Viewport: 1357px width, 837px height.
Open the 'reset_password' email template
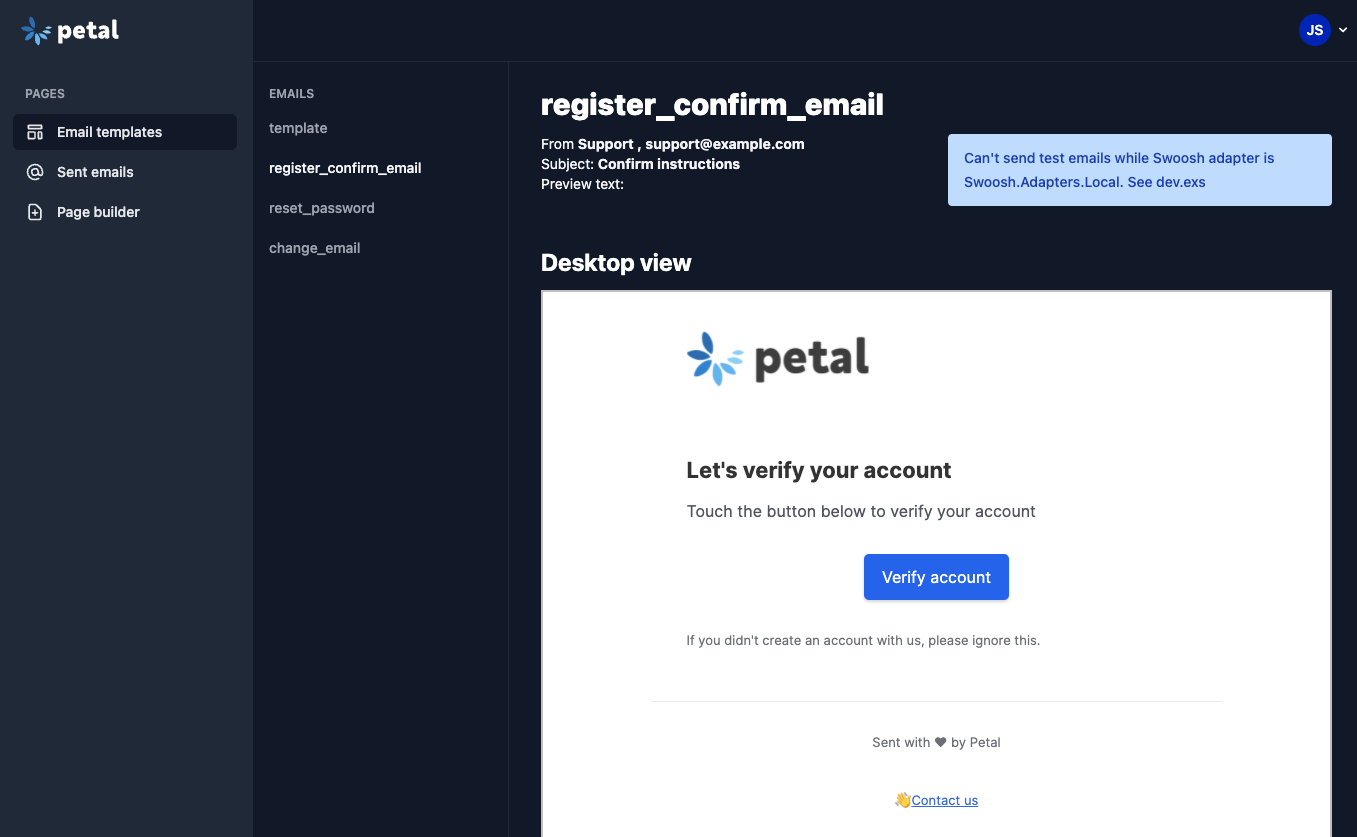tap(321, 208)
